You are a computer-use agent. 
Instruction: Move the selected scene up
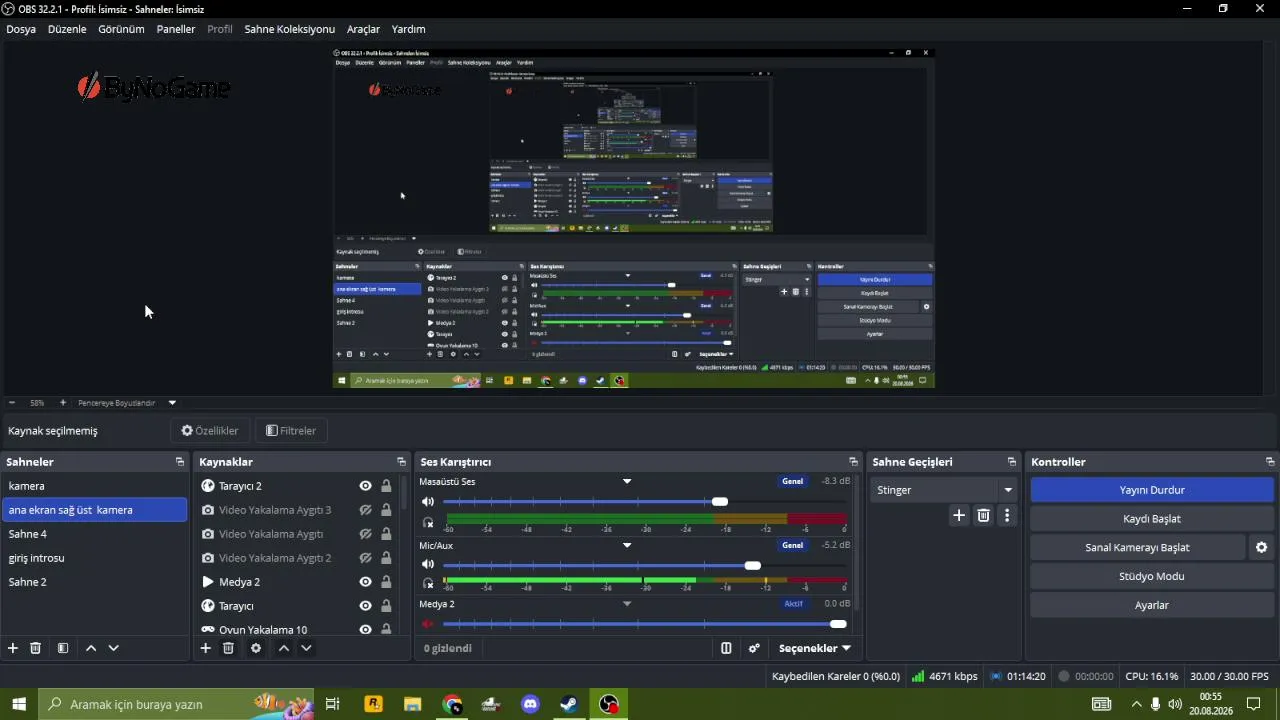pyautogui.click(x=91, y=648)
